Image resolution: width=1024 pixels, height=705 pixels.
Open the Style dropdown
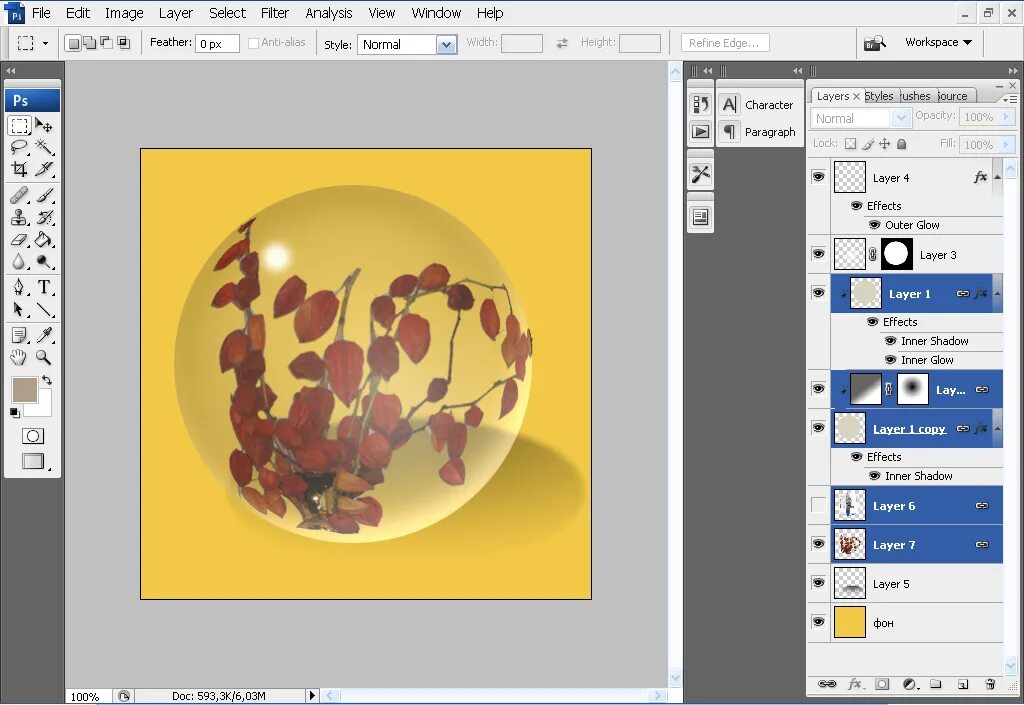(x=447, y=44)
